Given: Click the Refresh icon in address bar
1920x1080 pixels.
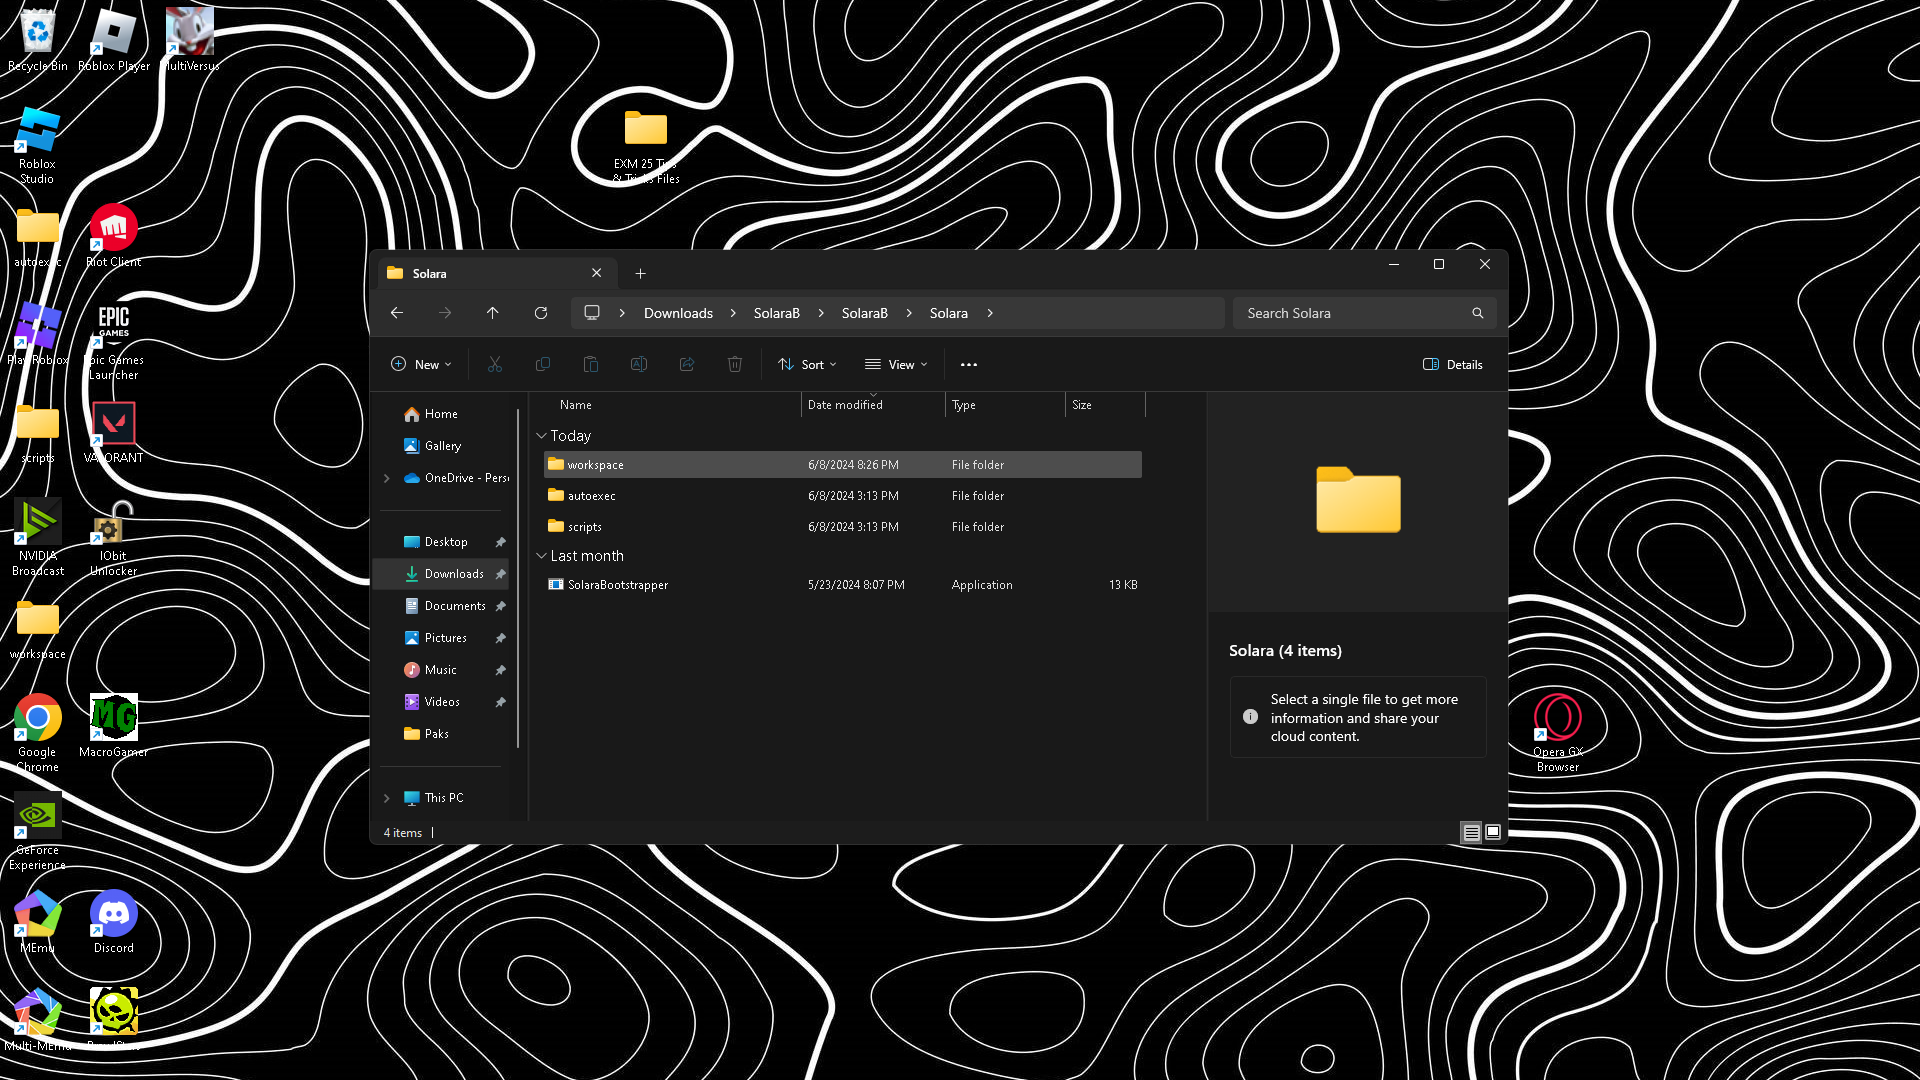Looking at the screenshot, I should pos(541,313).
